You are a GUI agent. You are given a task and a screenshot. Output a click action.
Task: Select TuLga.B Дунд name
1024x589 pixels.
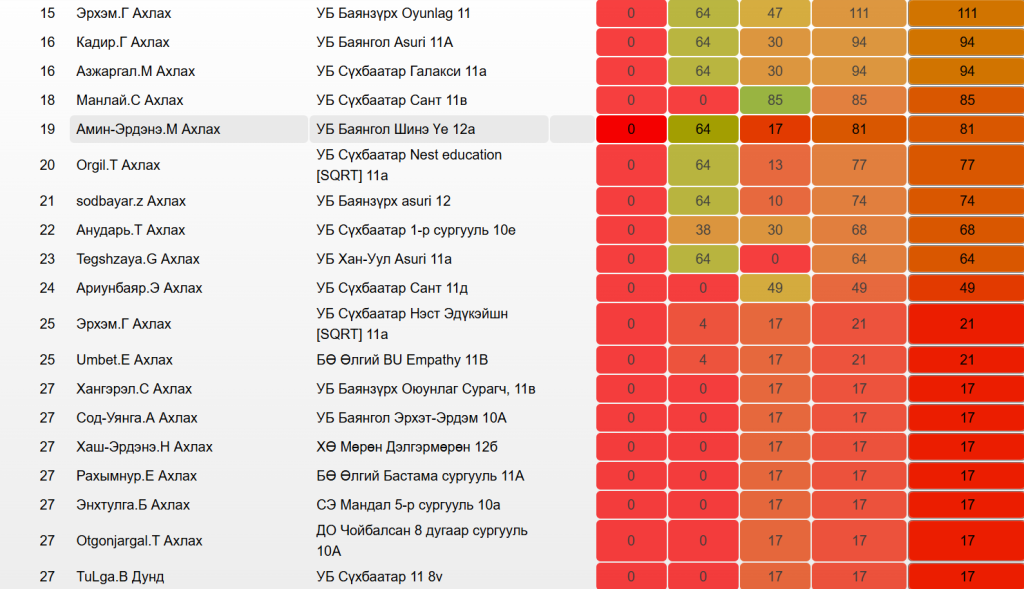(x=120, y=577)
